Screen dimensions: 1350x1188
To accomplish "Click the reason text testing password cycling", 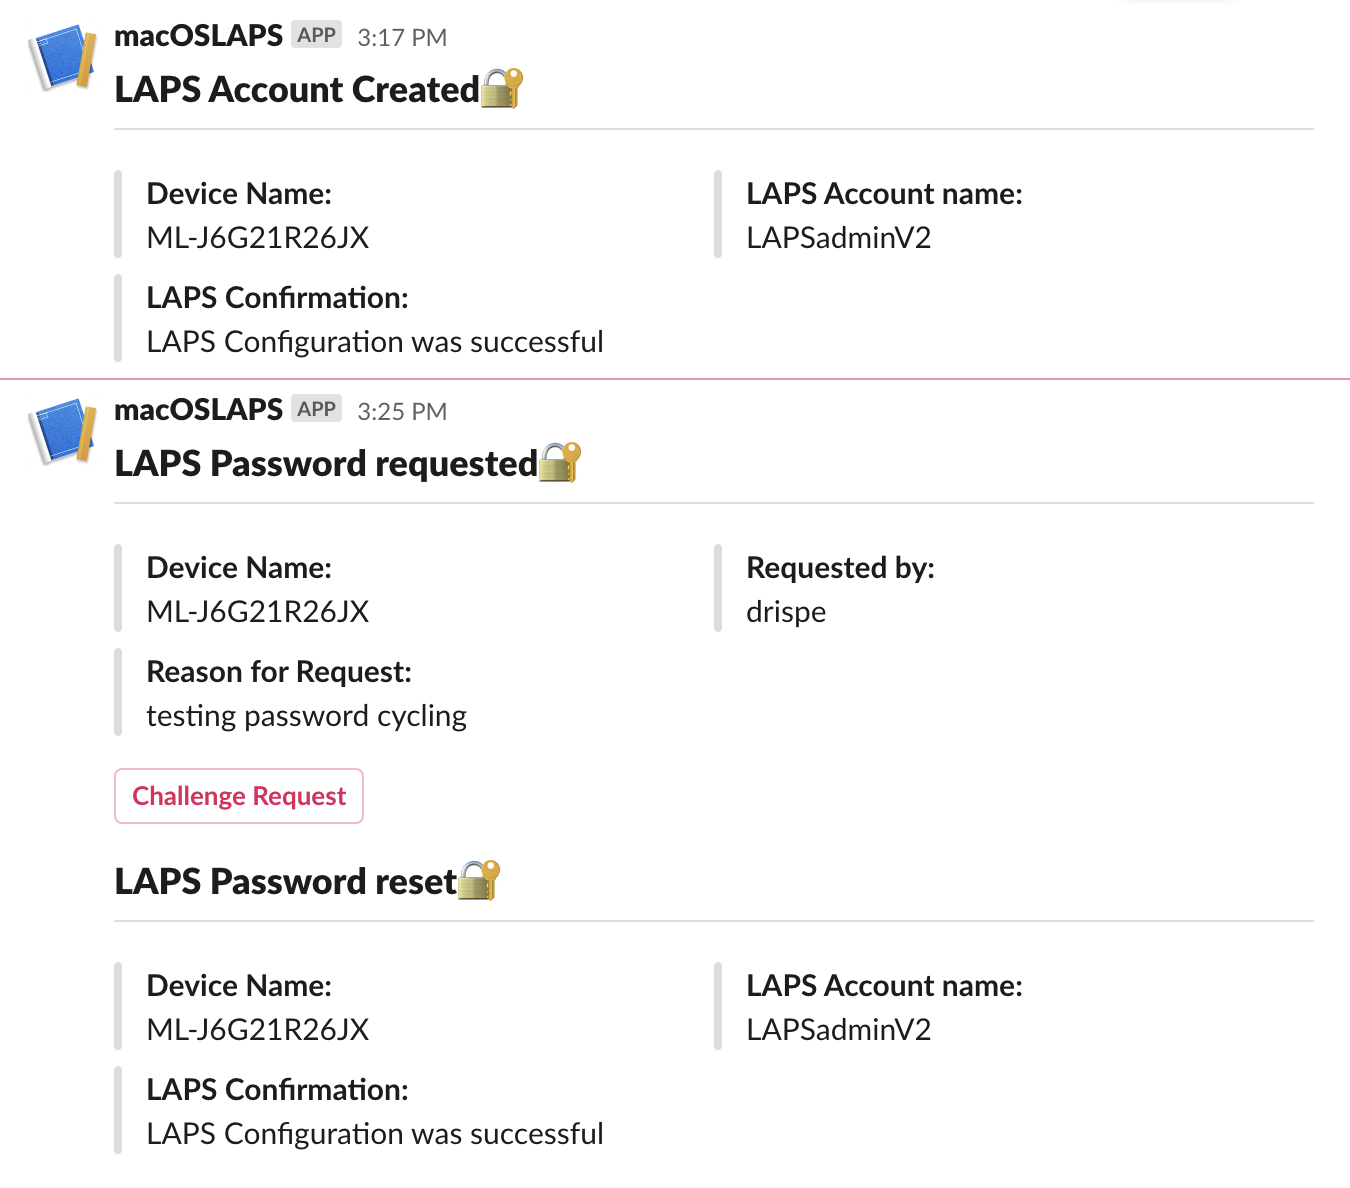I will click(x=307, y=716).
